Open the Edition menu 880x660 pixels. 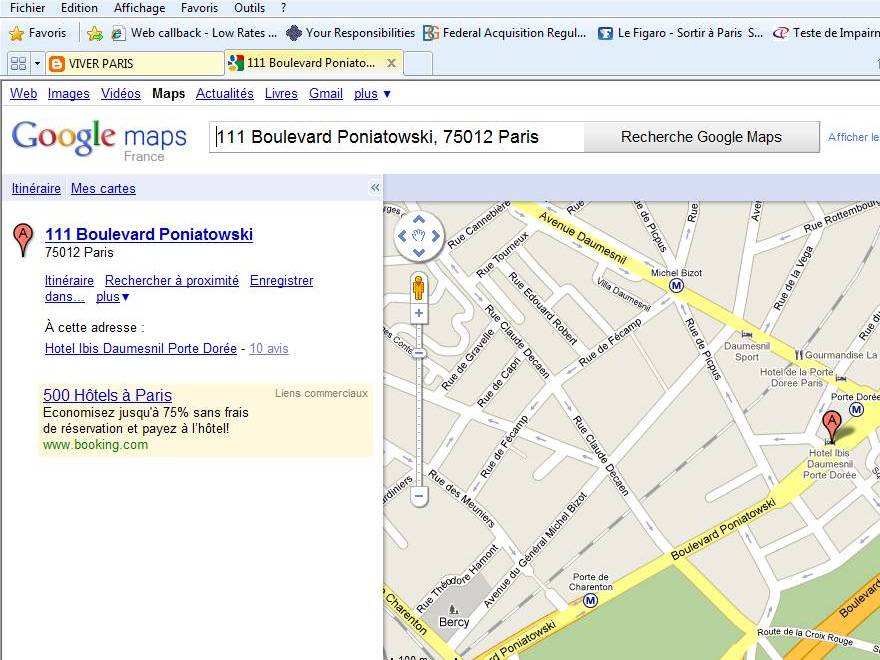[x=79, y=8]
